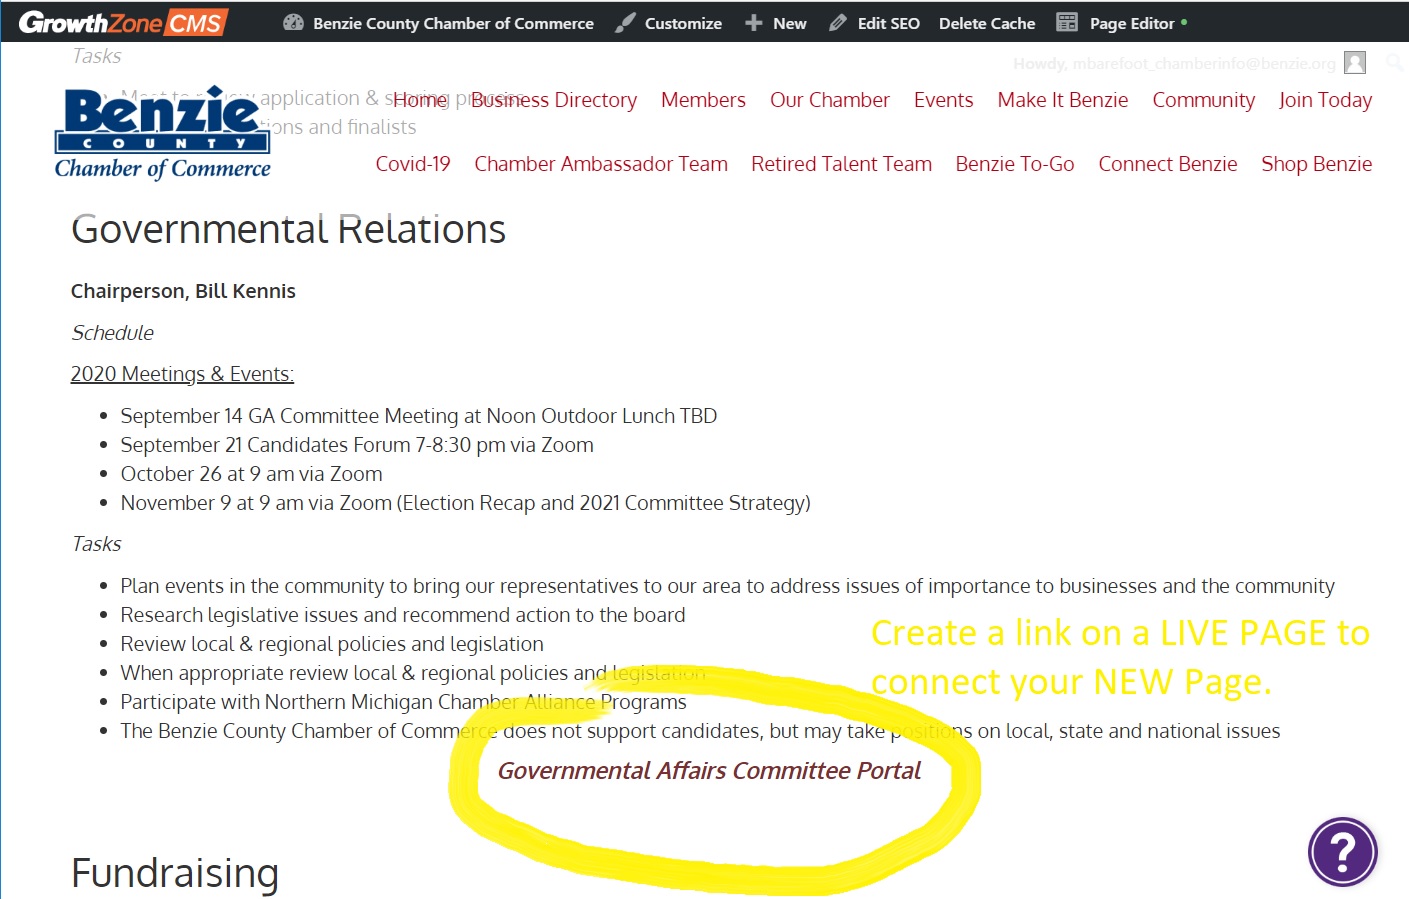Click the plus icon for New

click(754, 23)
